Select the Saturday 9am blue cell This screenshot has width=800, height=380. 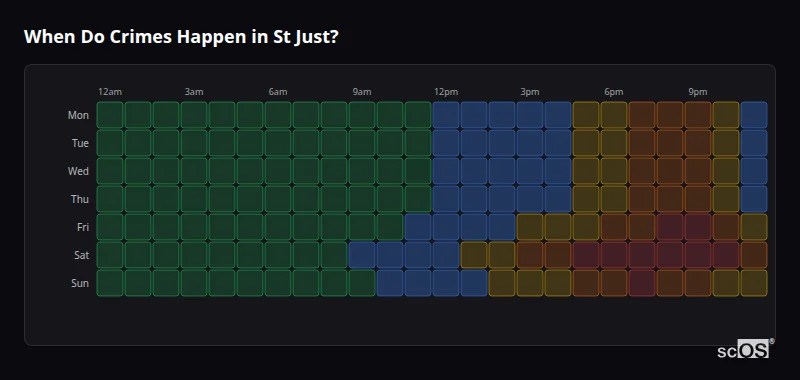[x=362, y=255]
